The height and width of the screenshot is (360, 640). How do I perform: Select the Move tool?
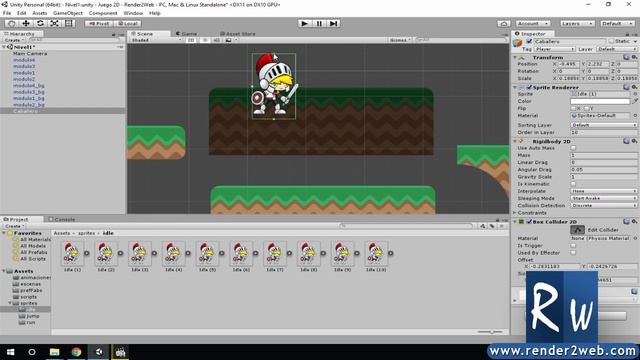pyautogui.click(x=26, y=24)
